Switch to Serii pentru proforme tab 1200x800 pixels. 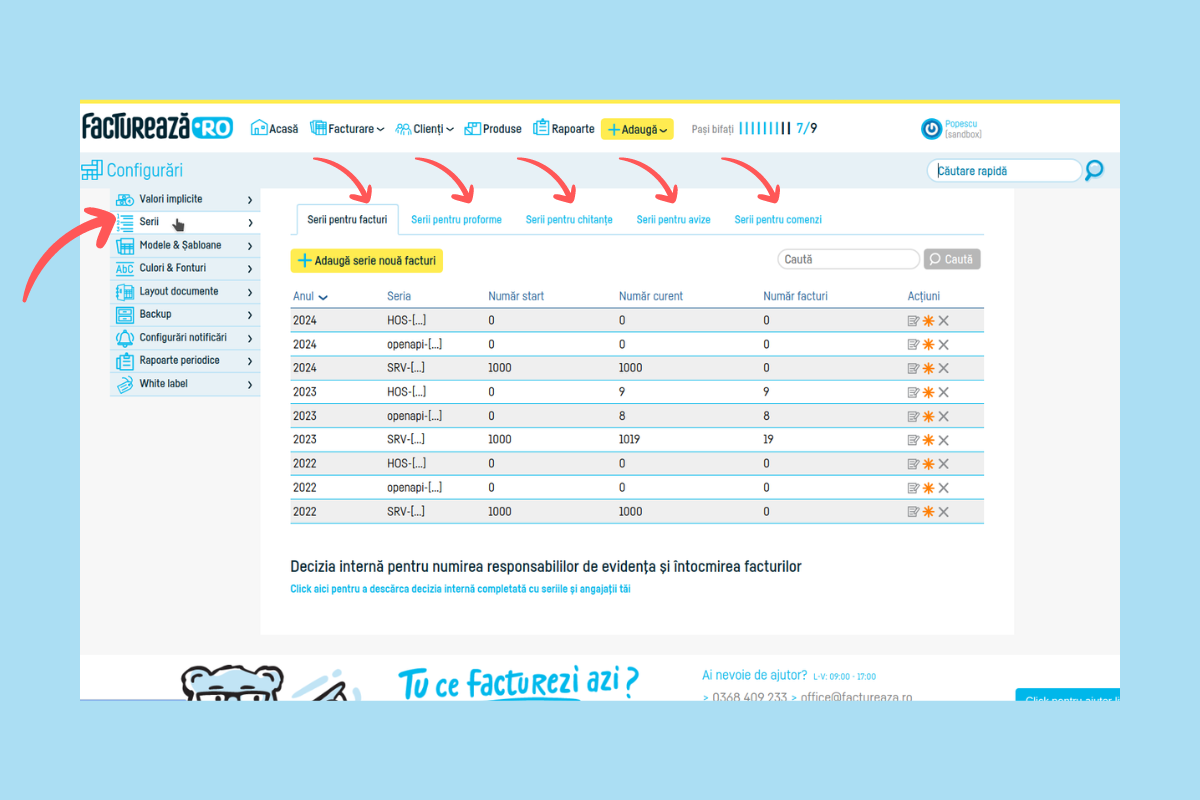[456, 220]
